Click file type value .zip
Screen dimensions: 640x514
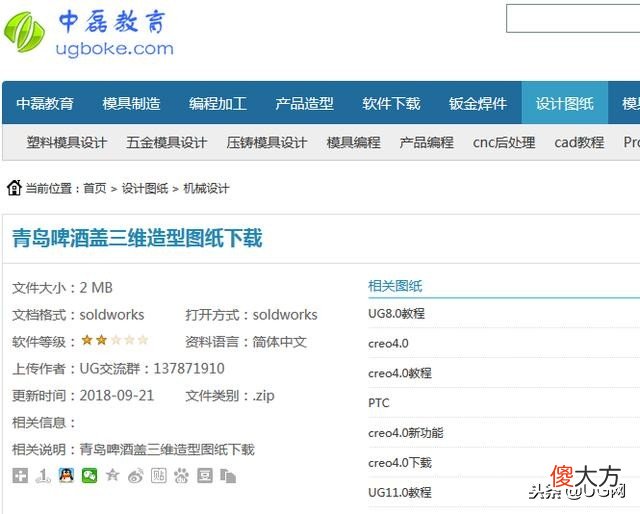pyautogui.click(x=263, y=396)
